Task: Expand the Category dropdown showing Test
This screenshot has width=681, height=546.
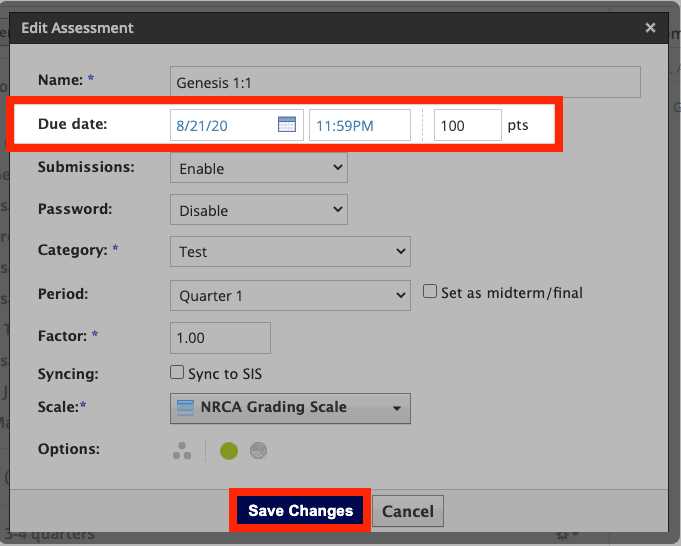Action: [290, 251]
